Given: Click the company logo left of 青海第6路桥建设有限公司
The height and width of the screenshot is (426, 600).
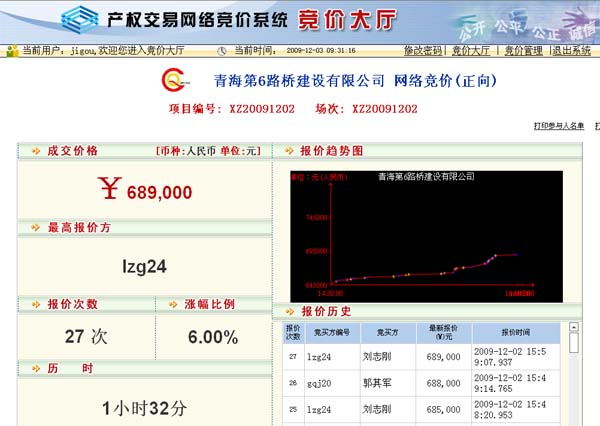Looking at the screenshot, I should 171,81.
